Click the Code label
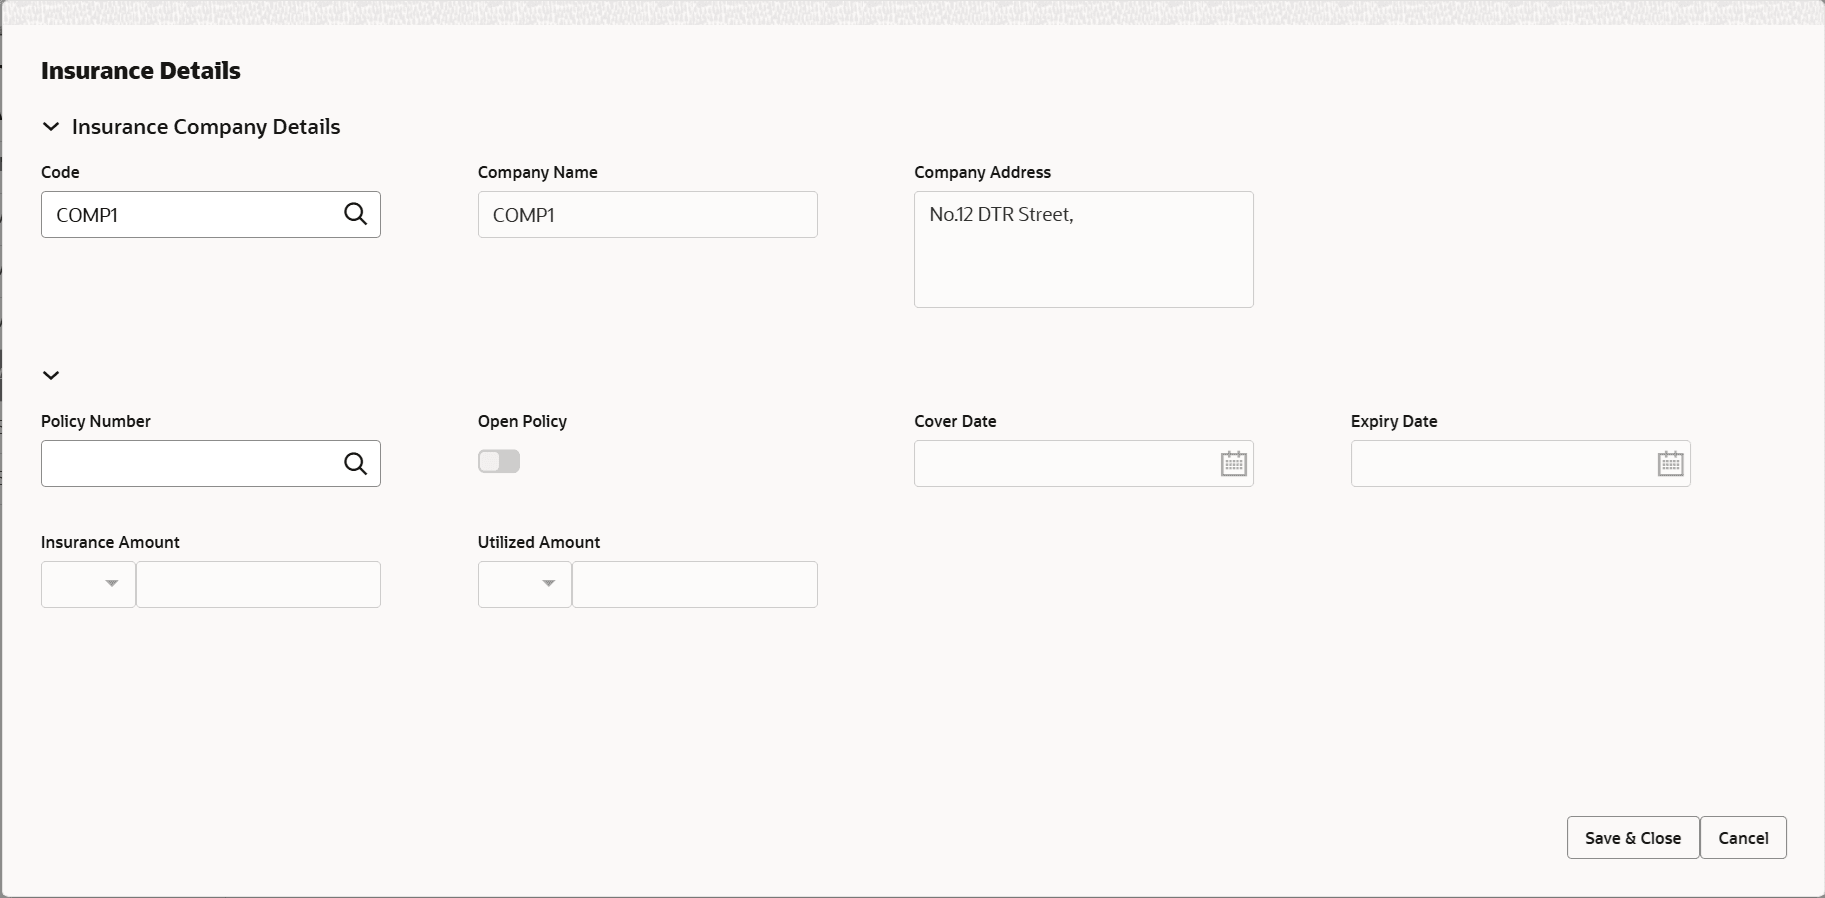 point(60,172)
